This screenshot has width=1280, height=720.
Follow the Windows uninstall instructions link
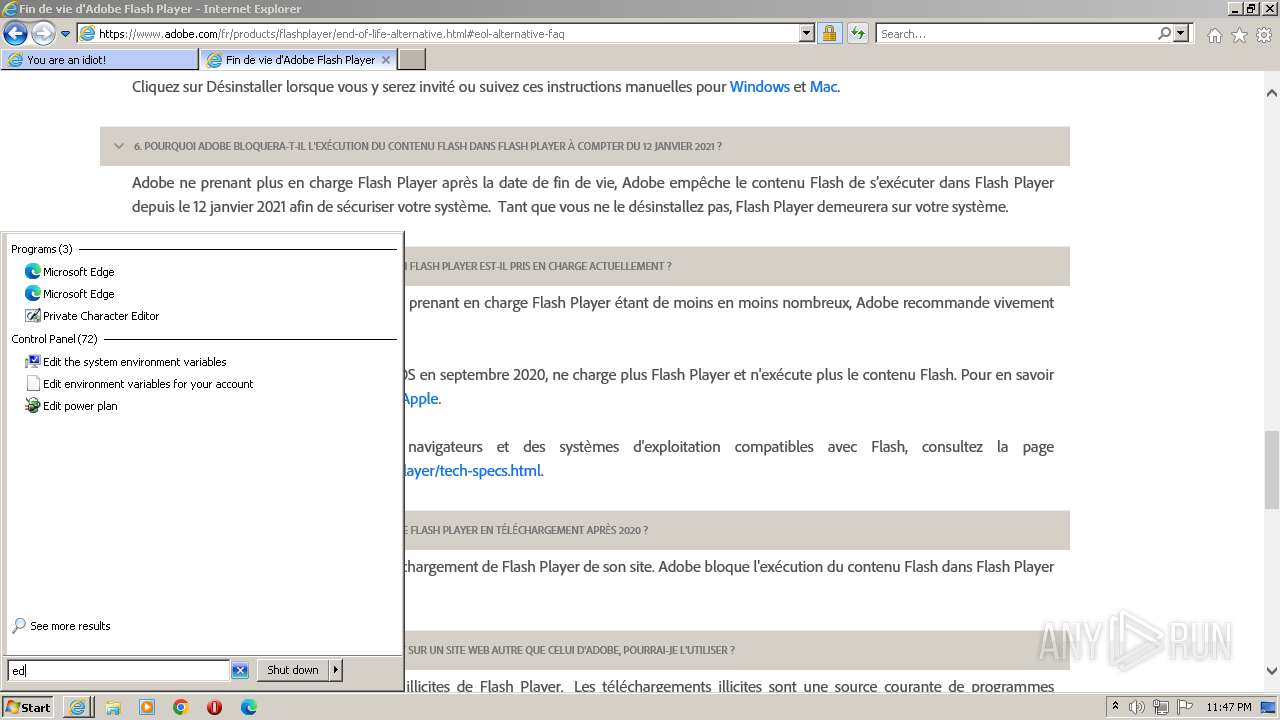[760, 87]
